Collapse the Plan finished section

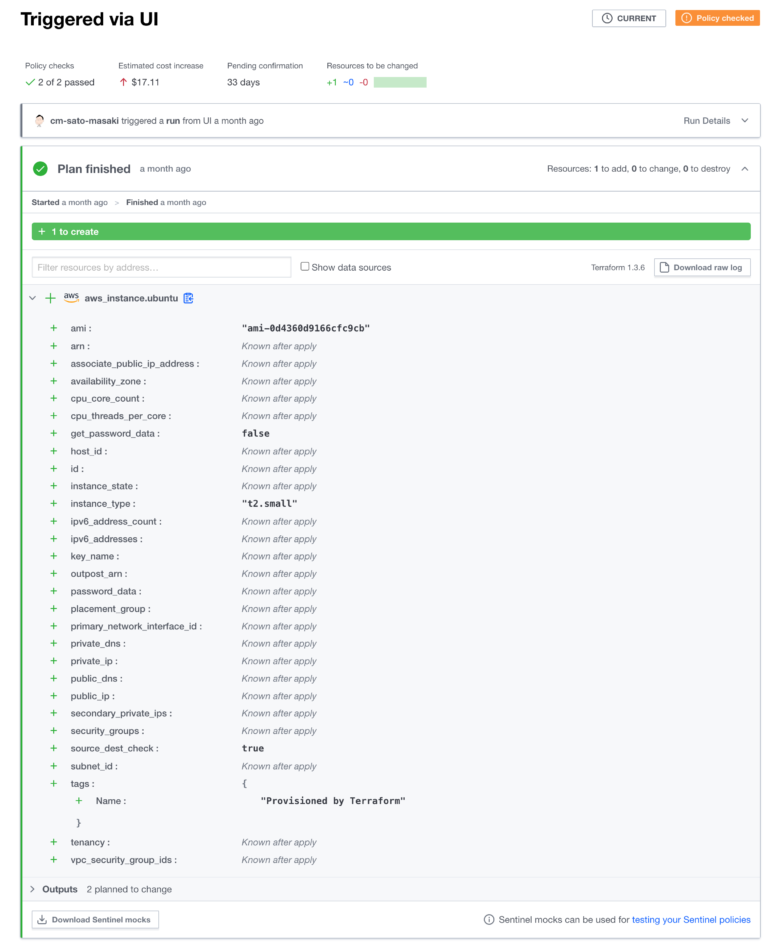744,168
